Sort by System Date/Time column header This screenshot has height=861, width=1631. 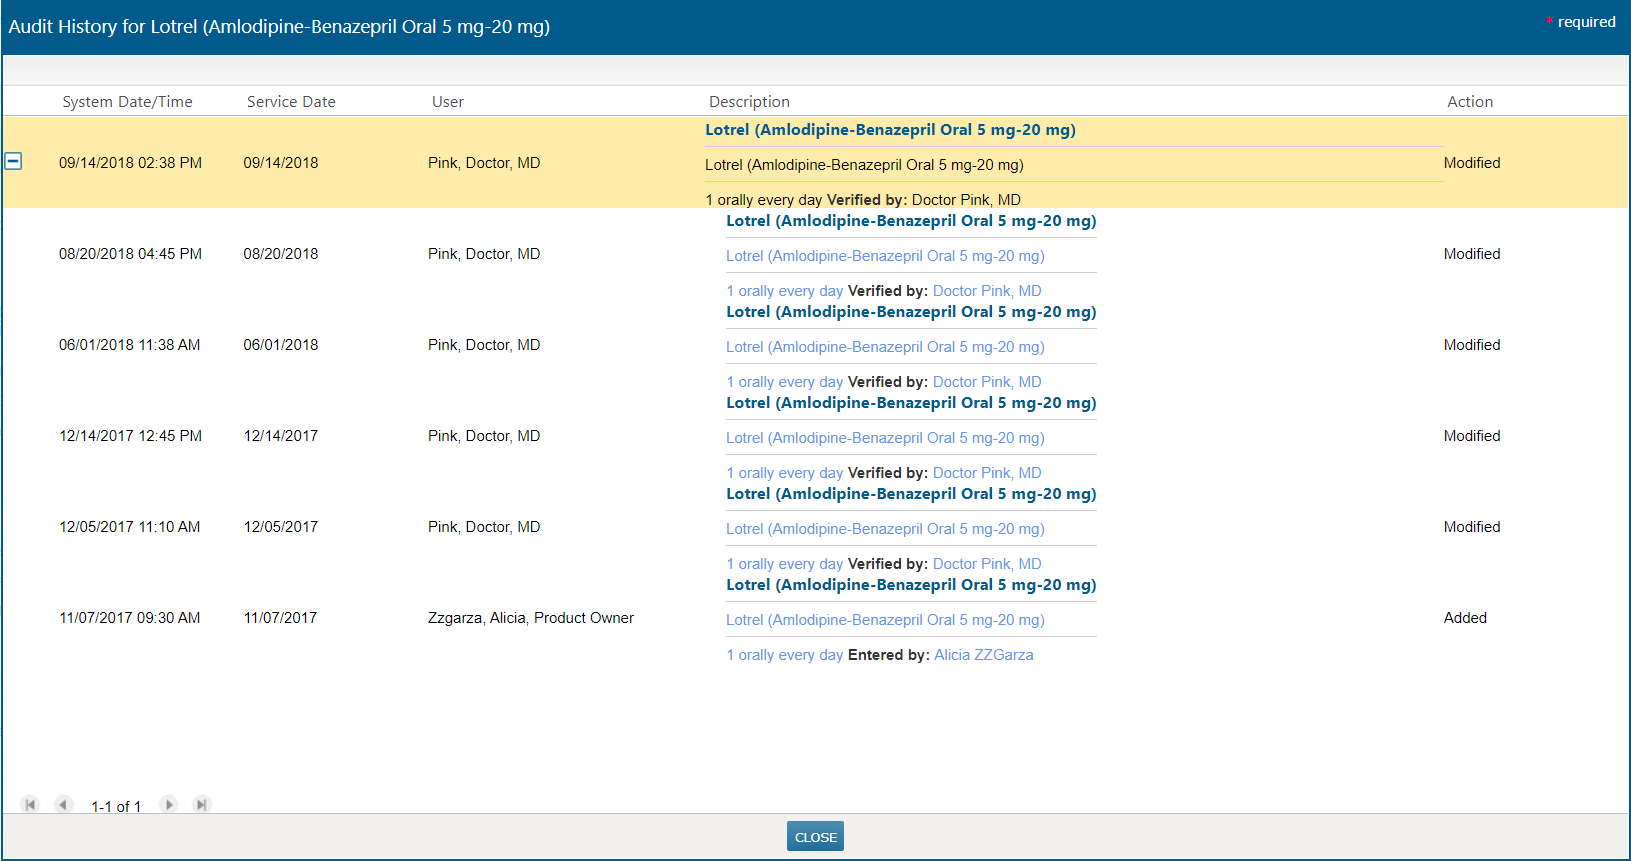127,102
